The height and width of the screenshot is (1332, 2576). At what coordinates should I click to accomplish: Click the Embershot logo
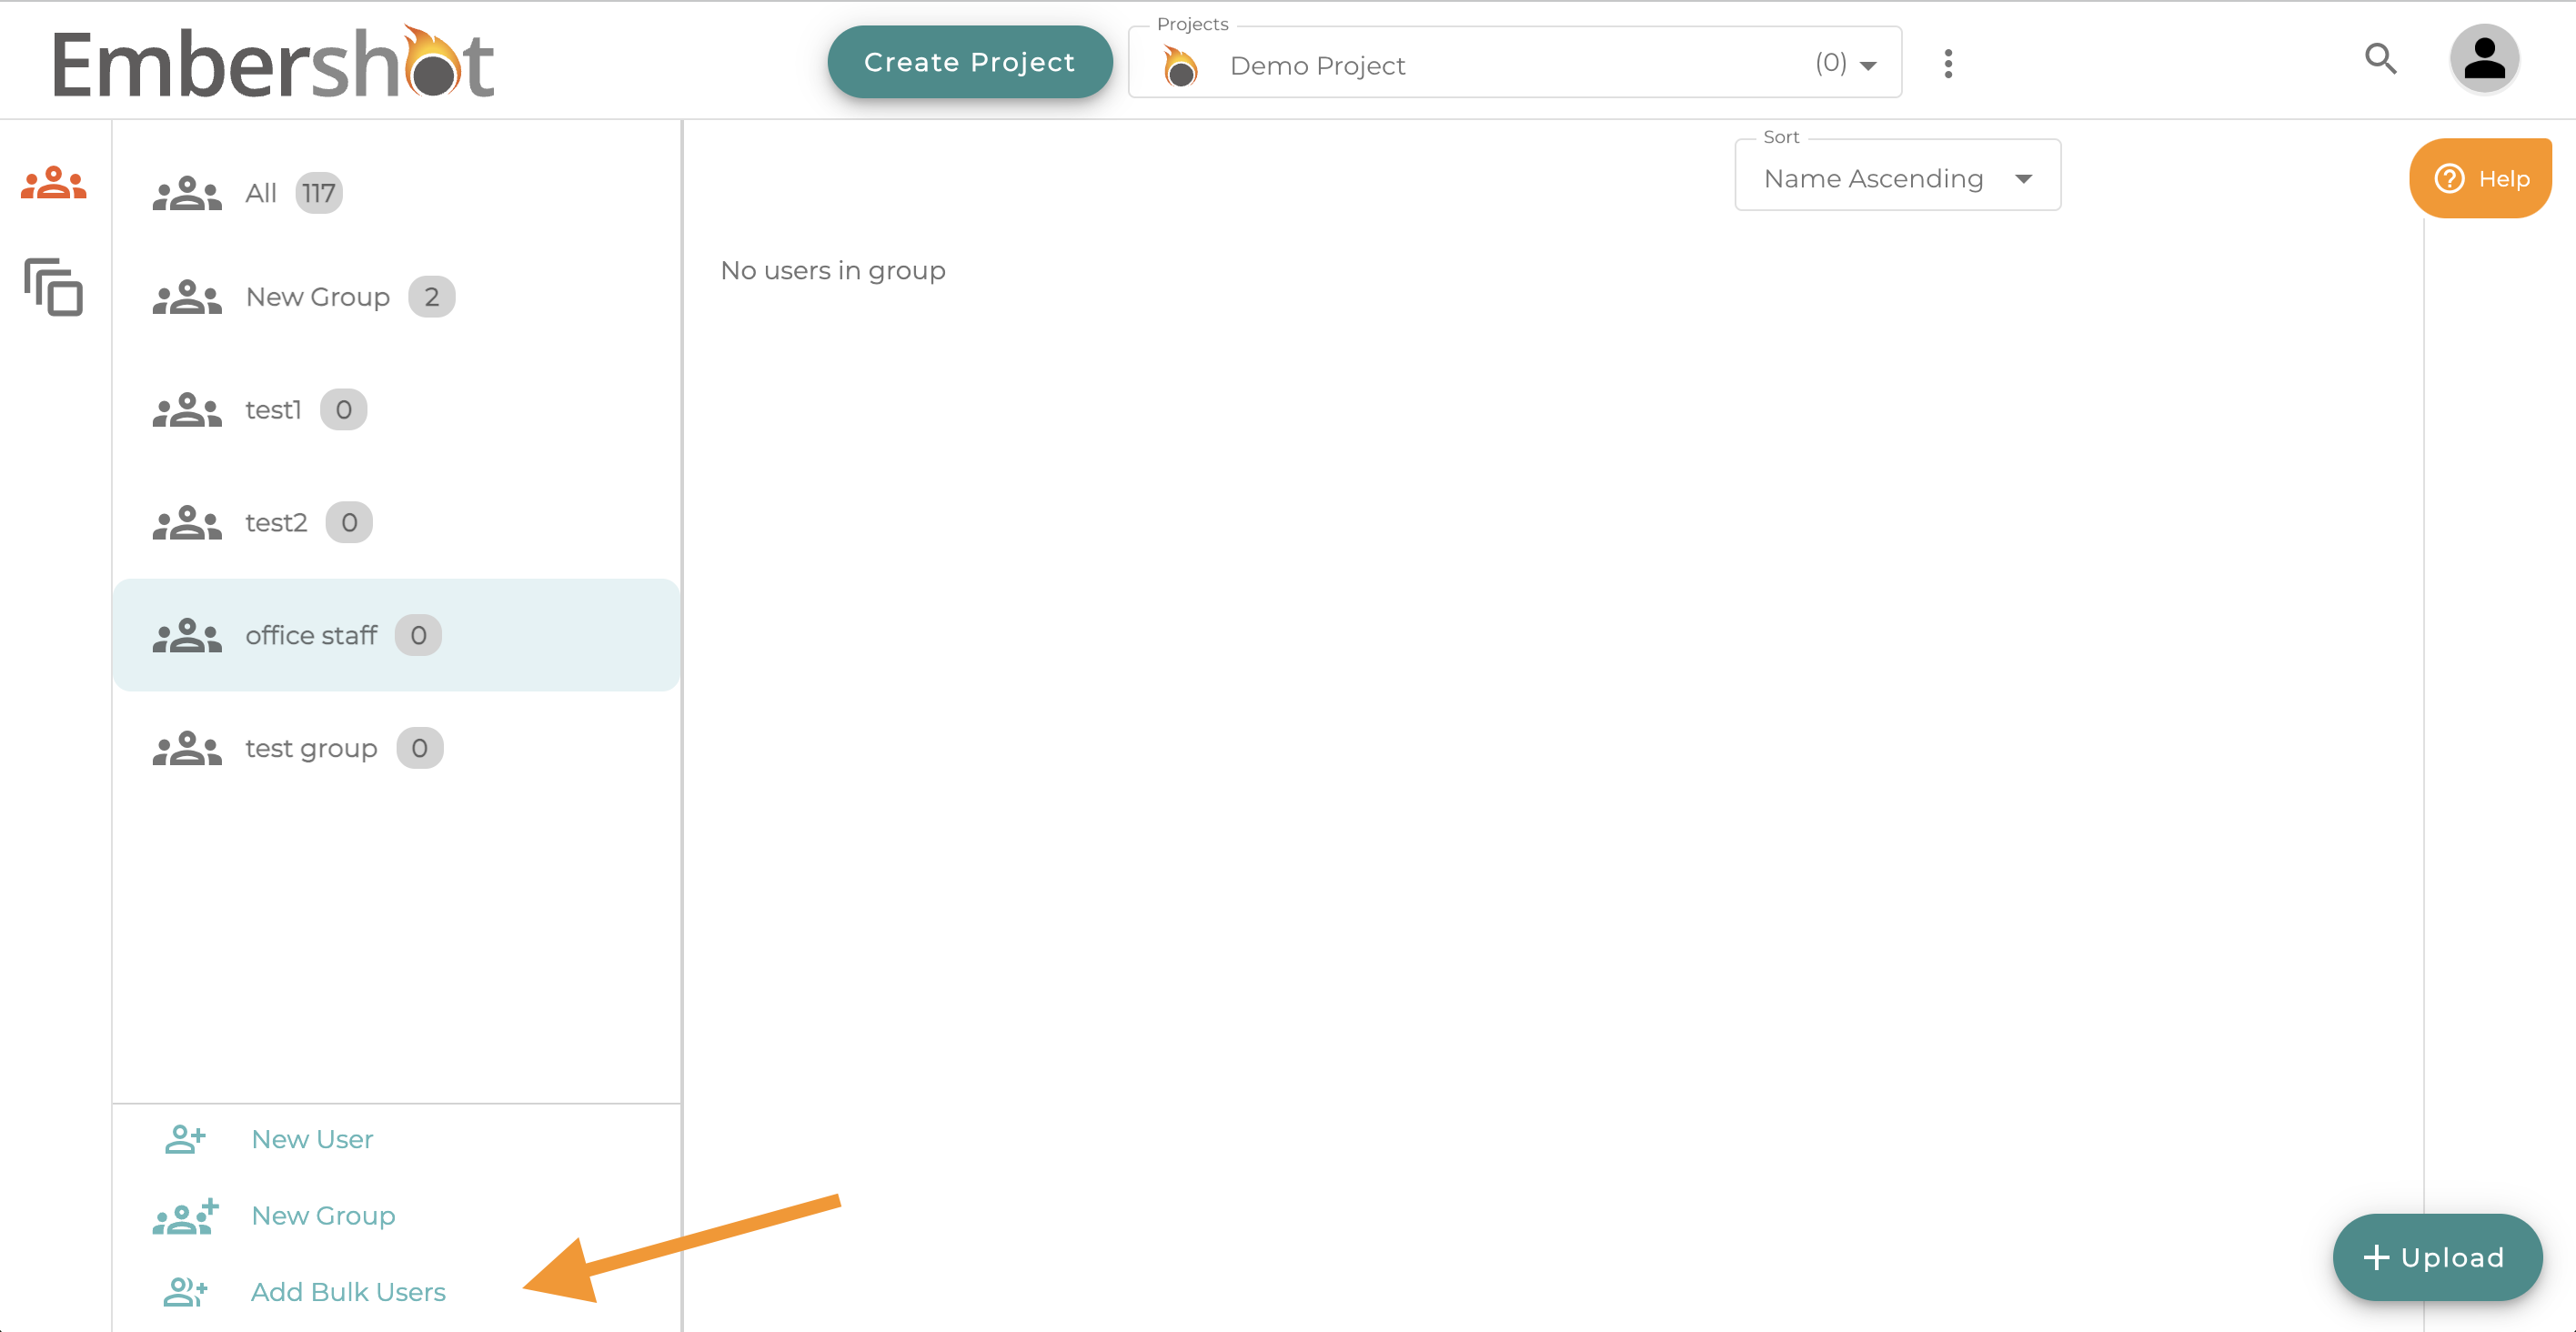273,64
